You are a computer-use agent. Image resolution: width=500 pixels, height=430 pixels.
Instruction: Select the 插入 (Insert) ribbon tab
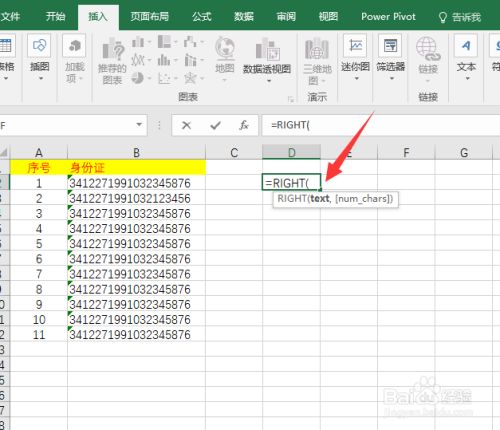coord(98,16)
